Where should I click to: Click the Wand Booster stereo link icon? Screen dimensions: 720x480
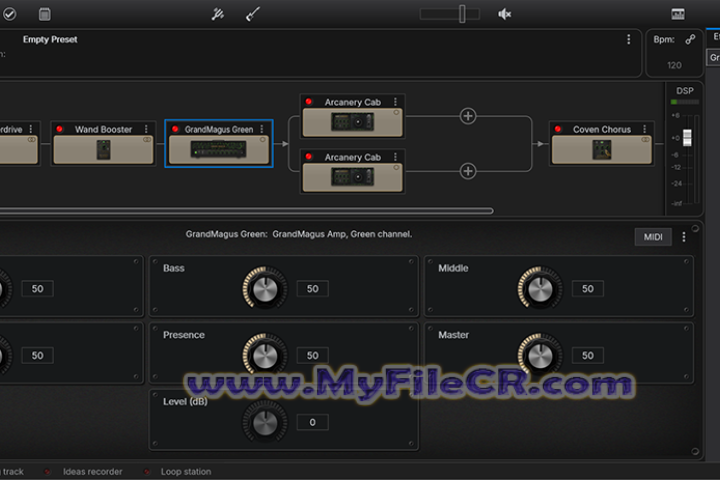tap(147, 140)
